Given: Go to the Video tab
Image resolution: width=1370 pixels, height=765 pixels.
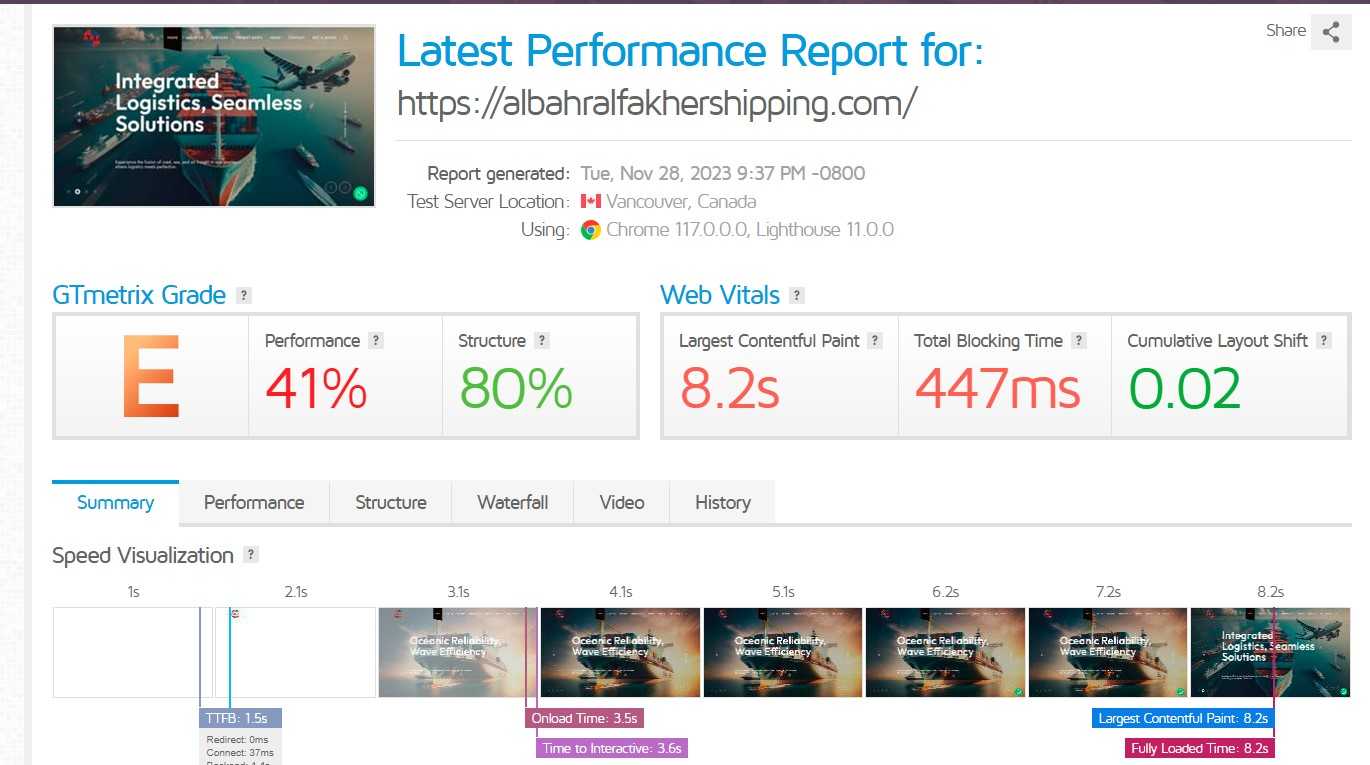Looking at the screenshot, I should (x=622, y=503).
